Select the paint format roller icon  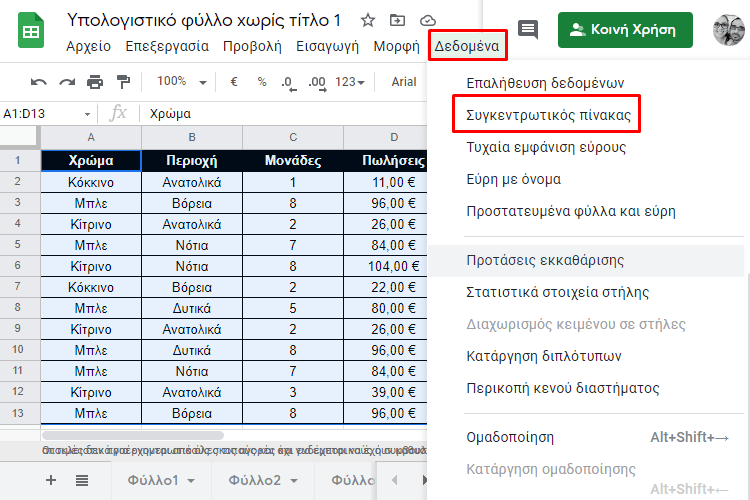pyautogui.click(x=123, y=82)
